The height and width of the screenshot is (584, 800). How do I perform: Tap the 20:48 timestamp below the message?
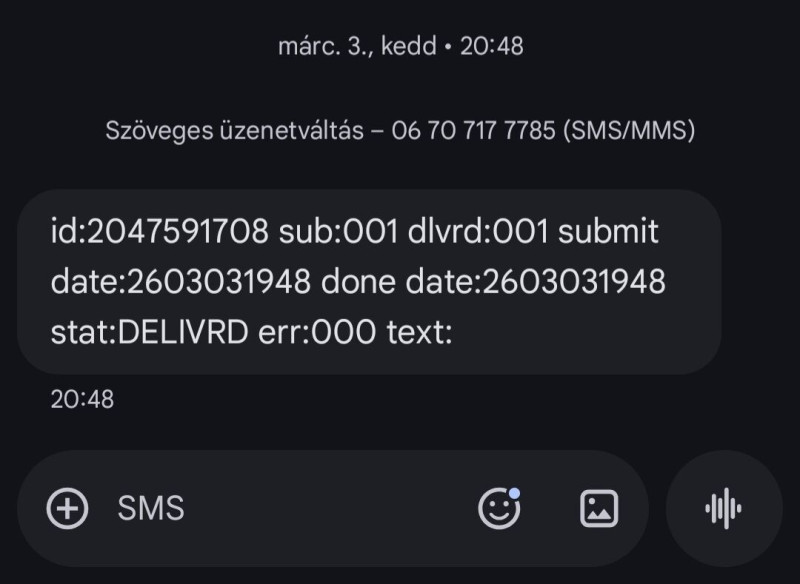pos(82,400)
